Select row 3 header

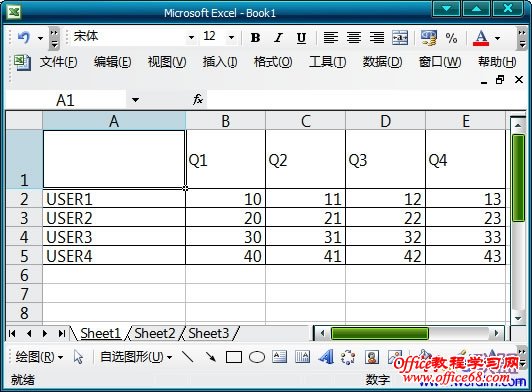tap(24, 218)
